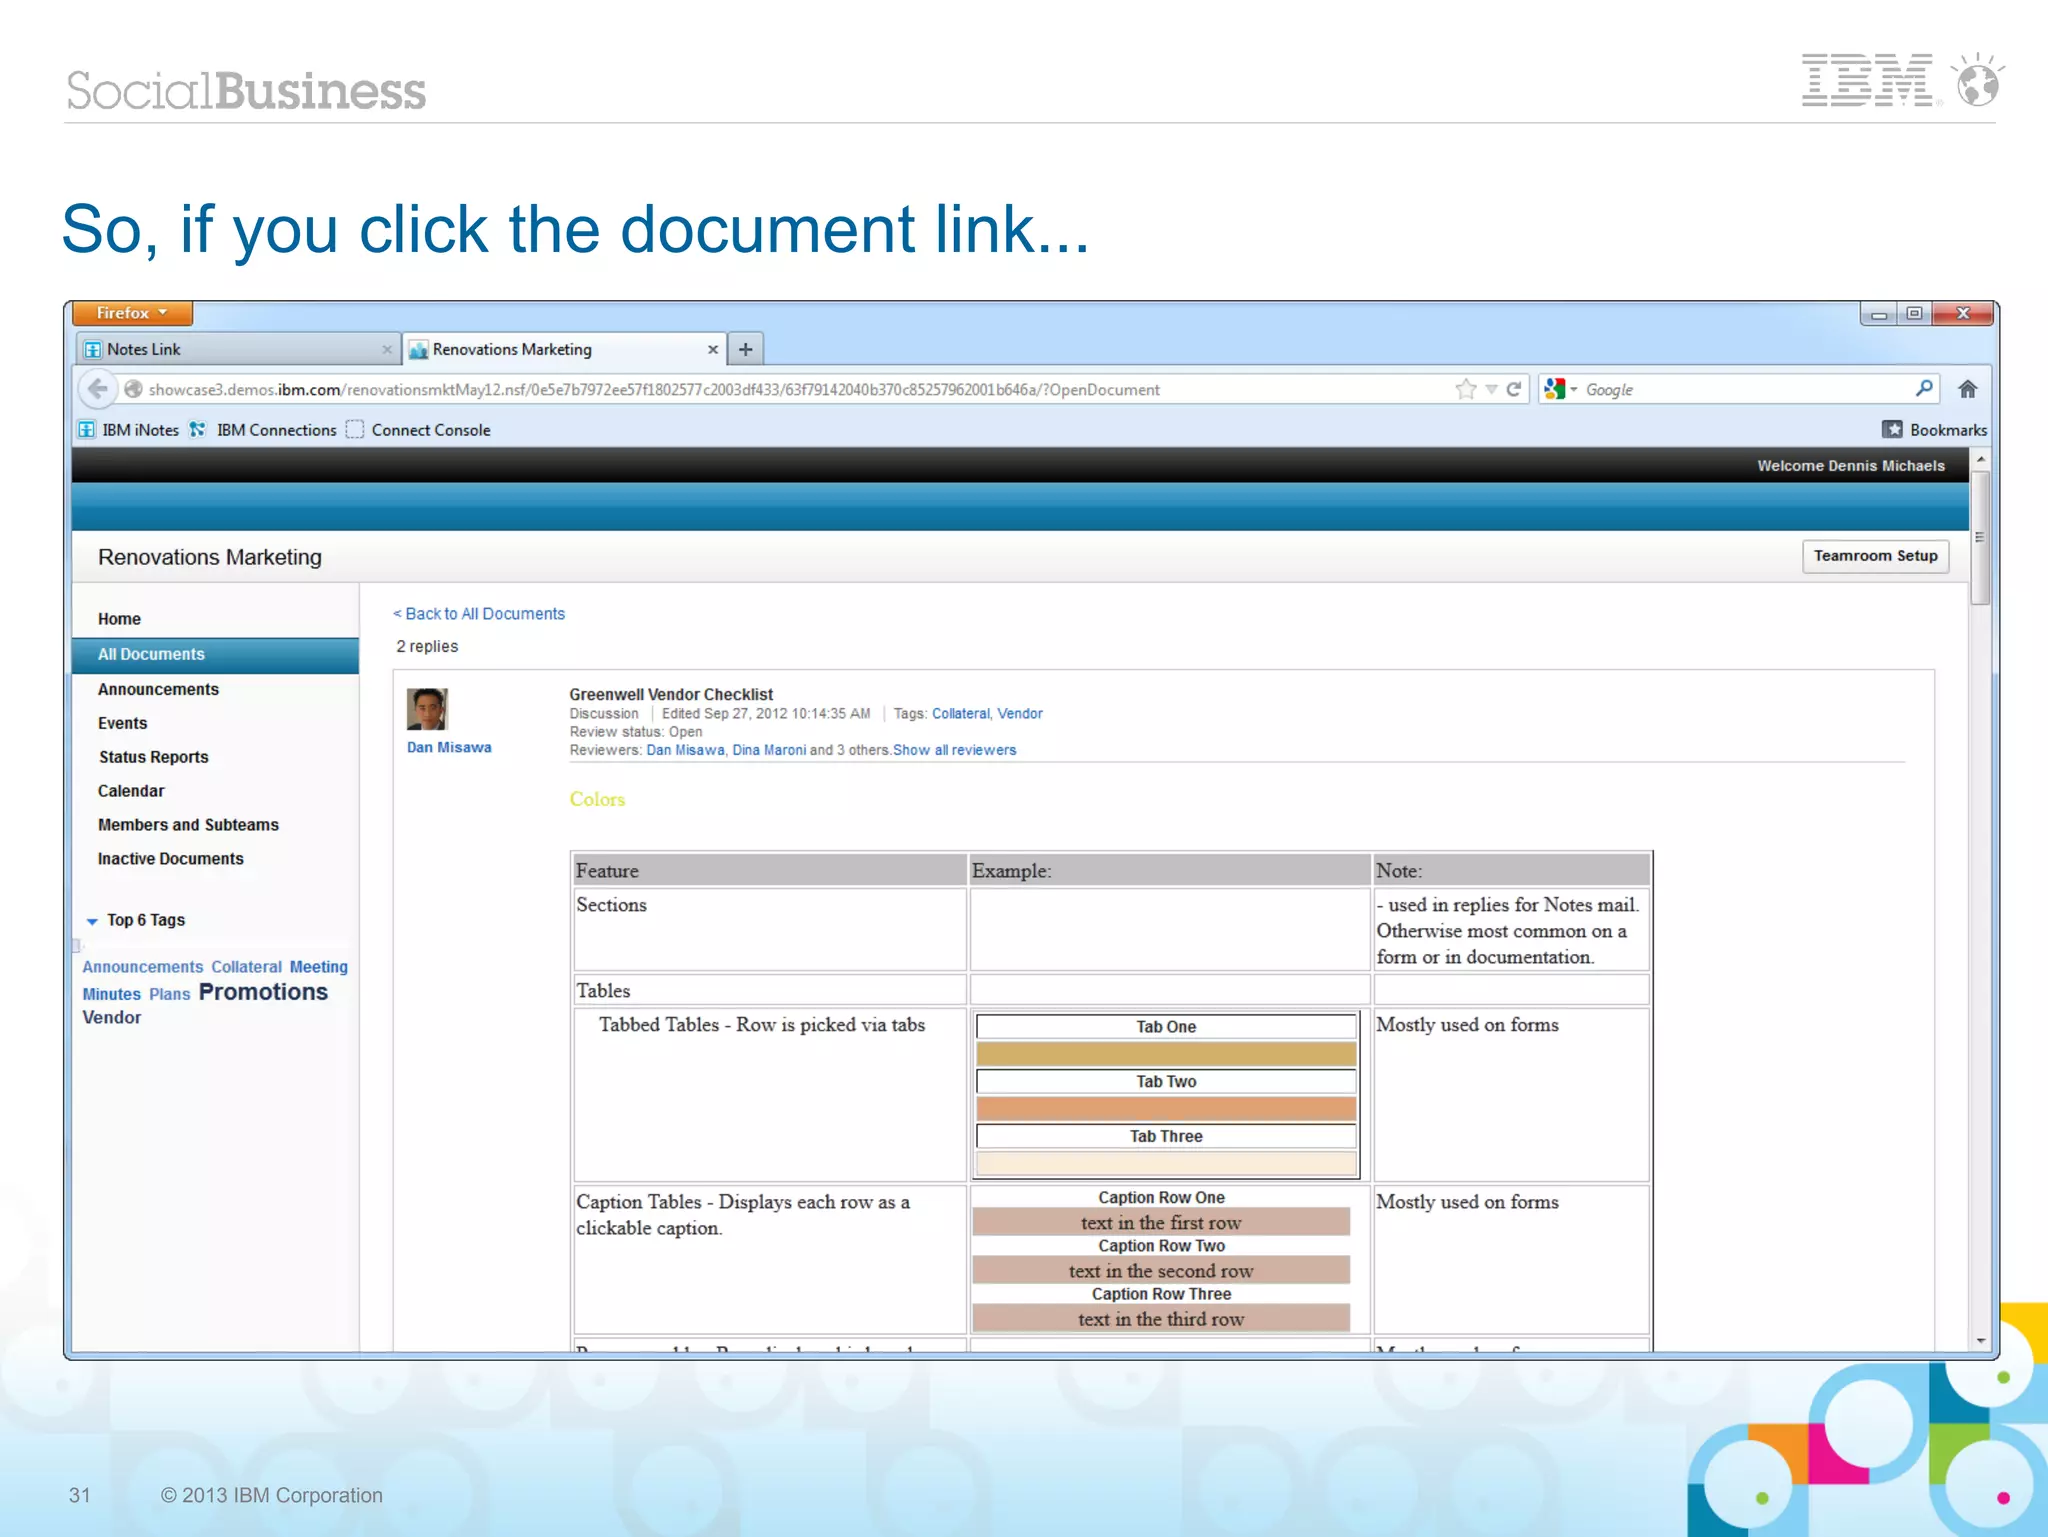Expand Caption Row Two
The height and width of the screenshot is (1537, 2048).
pos(1161,1246)
